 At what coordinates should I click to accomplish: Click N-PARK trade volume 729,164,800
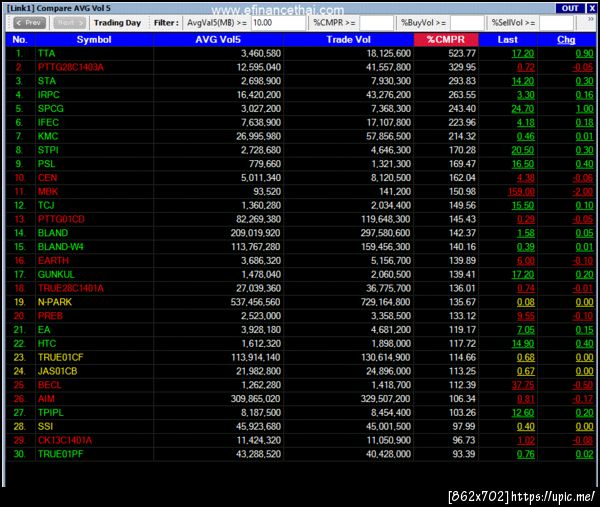point(385,302)
